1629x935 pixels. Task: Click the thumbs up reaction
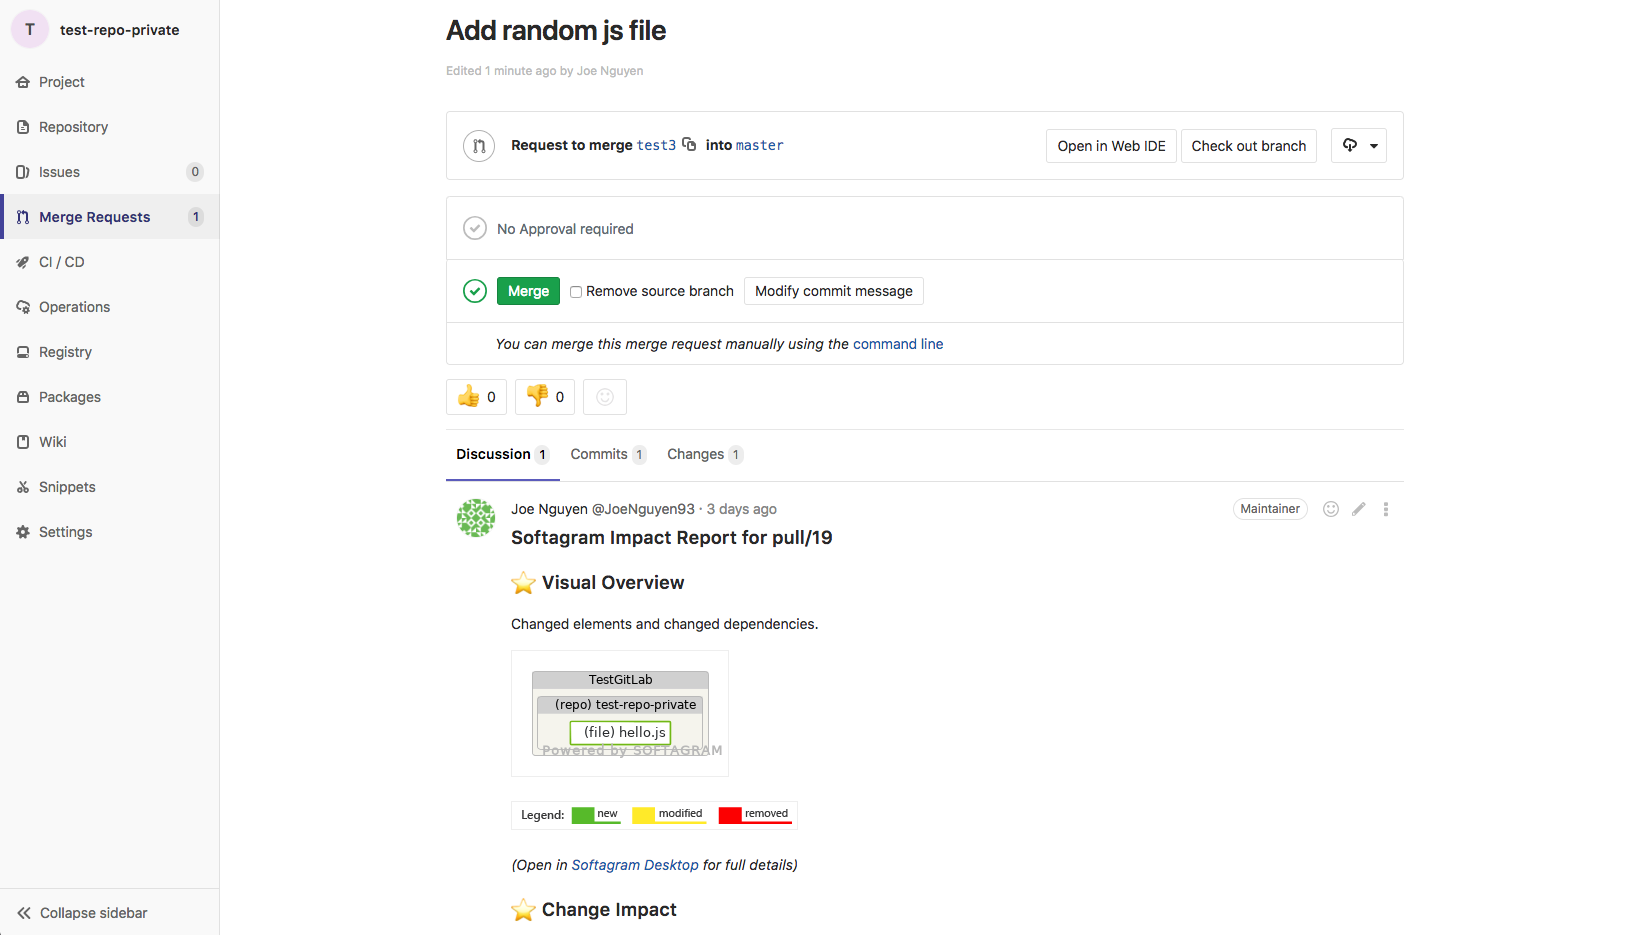click(x=476, y=397)
